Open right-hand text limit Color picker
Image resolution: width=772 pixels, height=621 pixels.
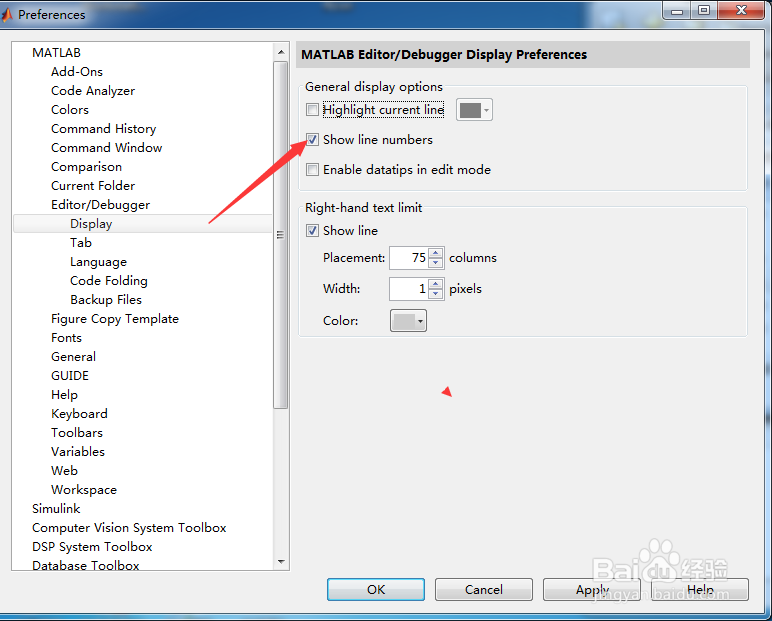click(408, 321)
